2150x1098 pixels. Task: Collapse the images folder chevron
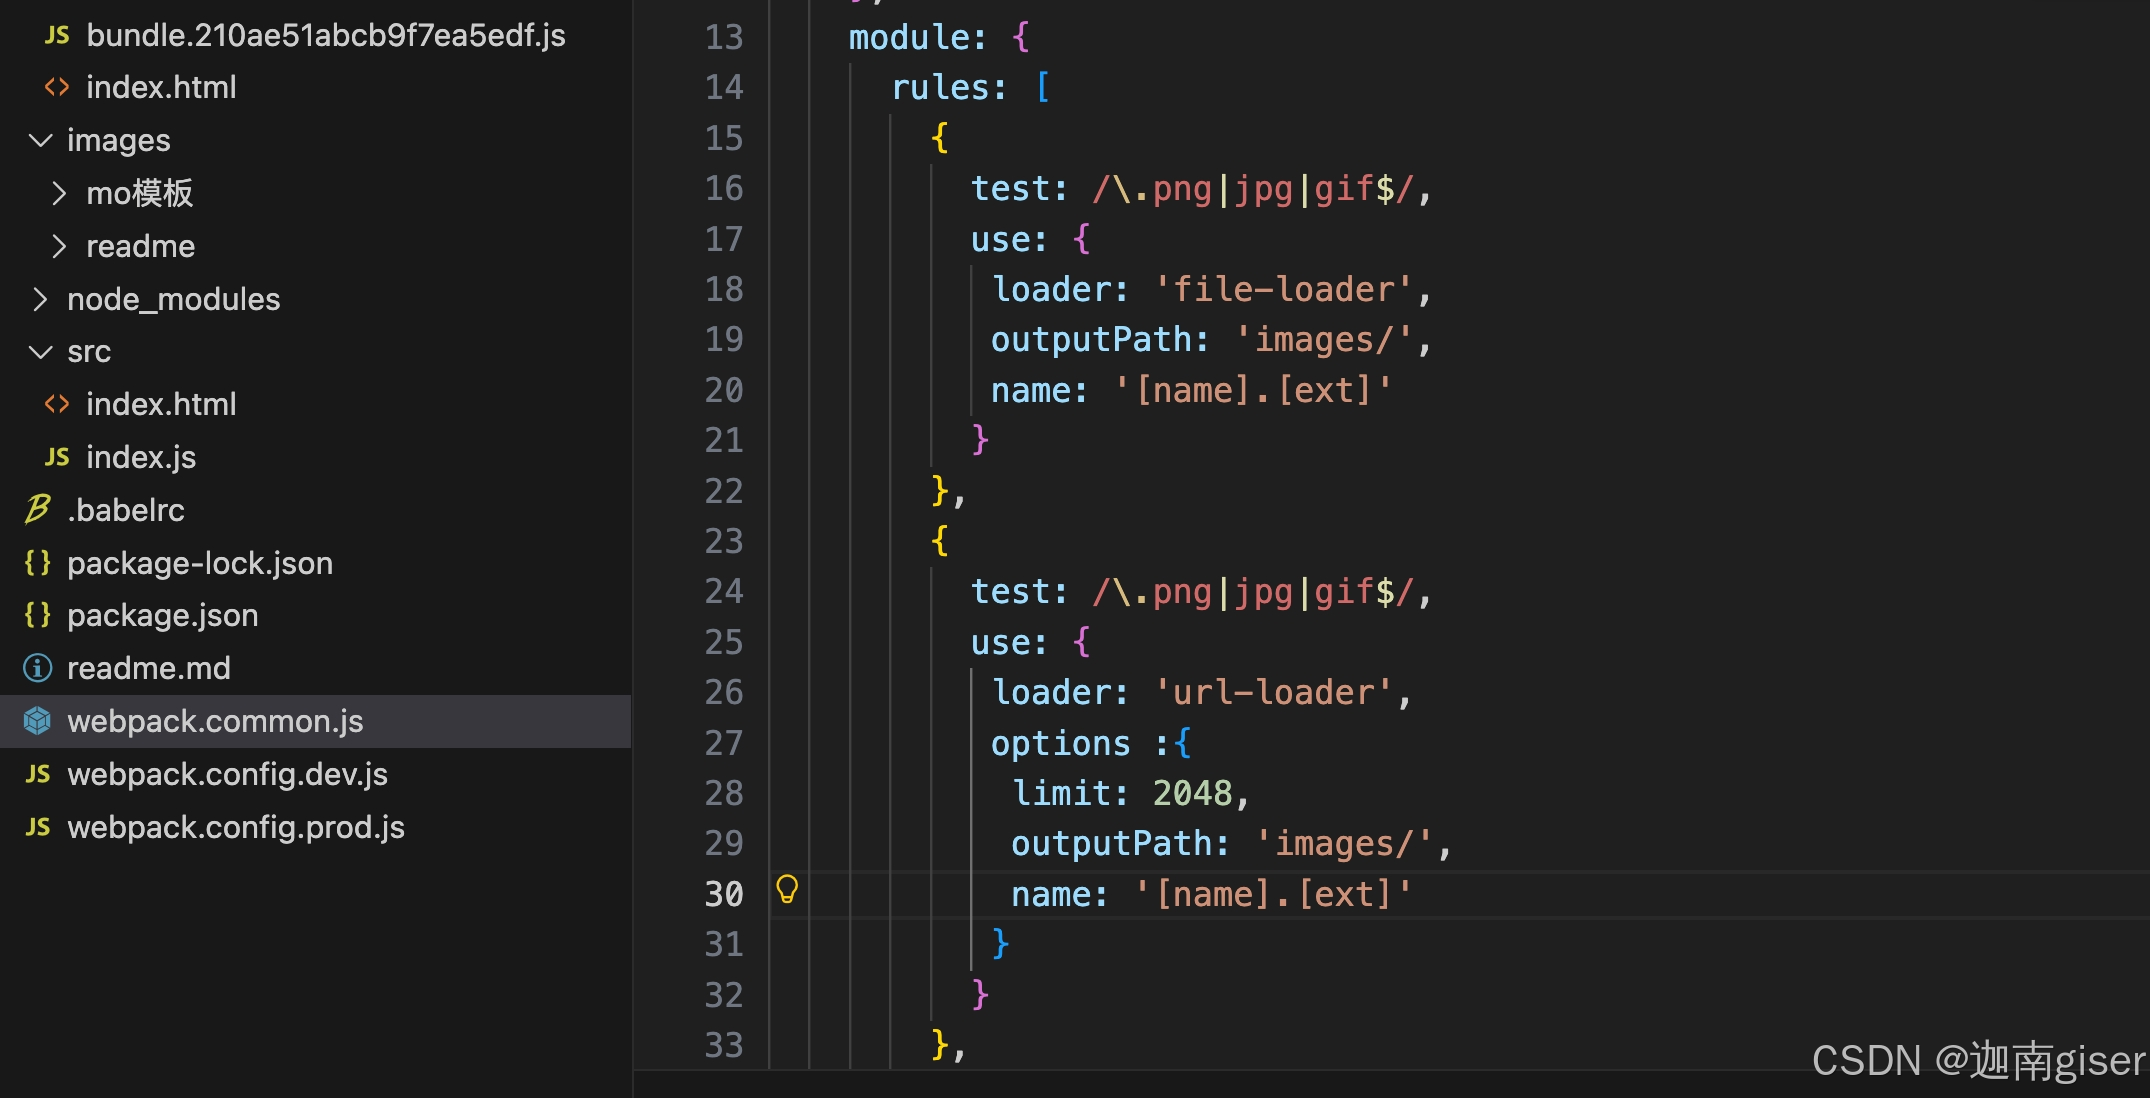click(x=40, y=140)
